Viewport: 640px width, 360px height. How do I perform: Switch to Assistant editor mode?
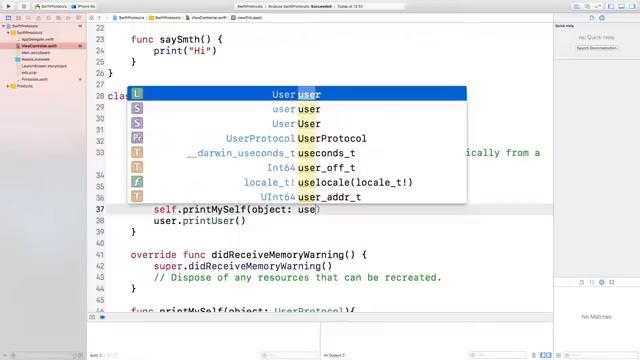(587, 7)
